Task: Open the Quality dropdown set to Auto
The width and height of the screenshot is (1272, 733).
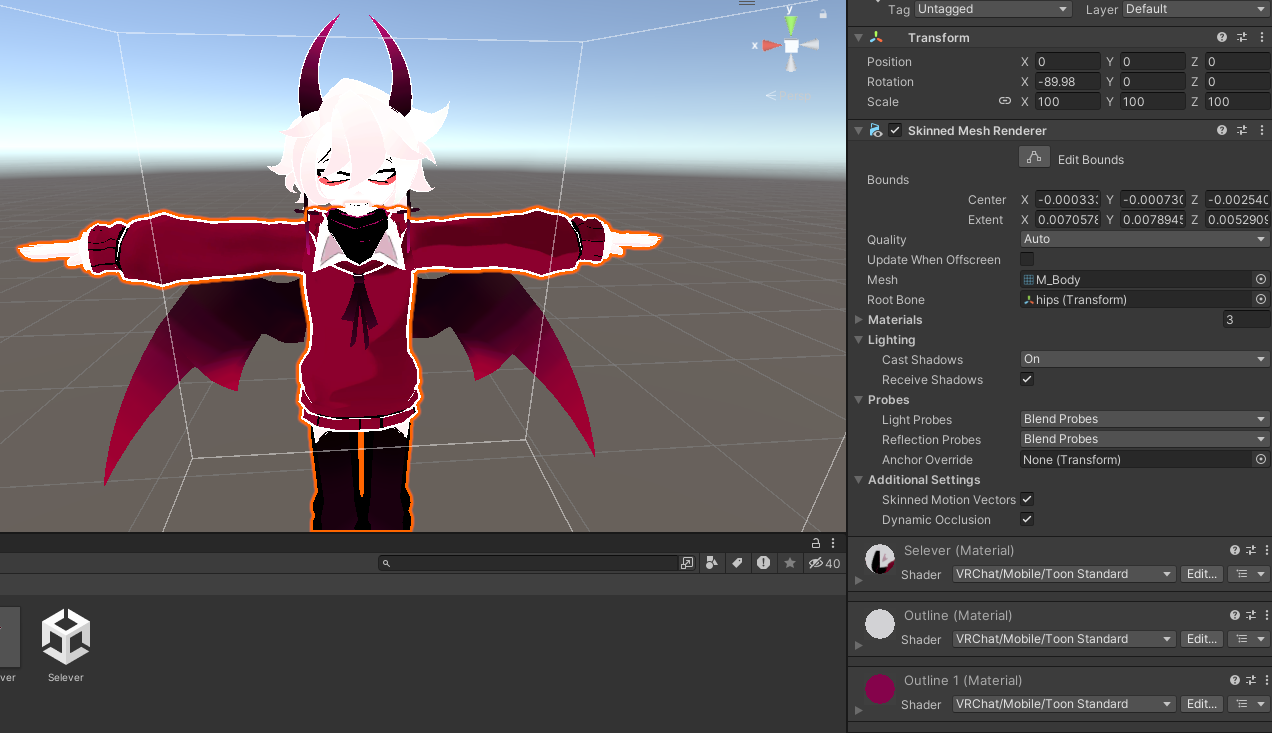Action: coord(1145,239)
